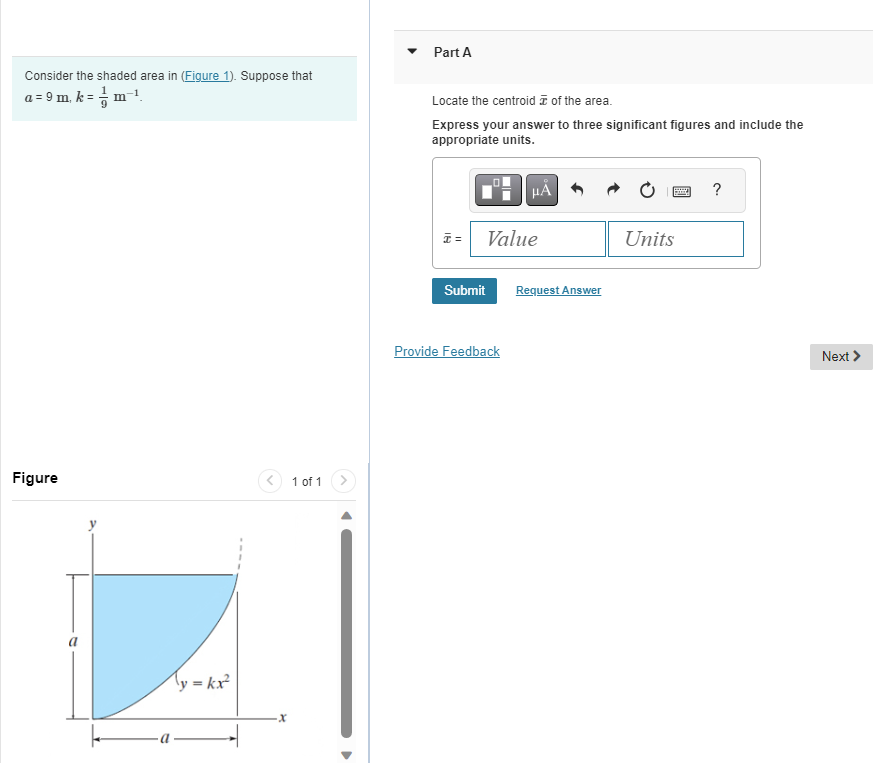Open the Figure 1 link in problem statement
876x763 pixels.
click(206, 75)
